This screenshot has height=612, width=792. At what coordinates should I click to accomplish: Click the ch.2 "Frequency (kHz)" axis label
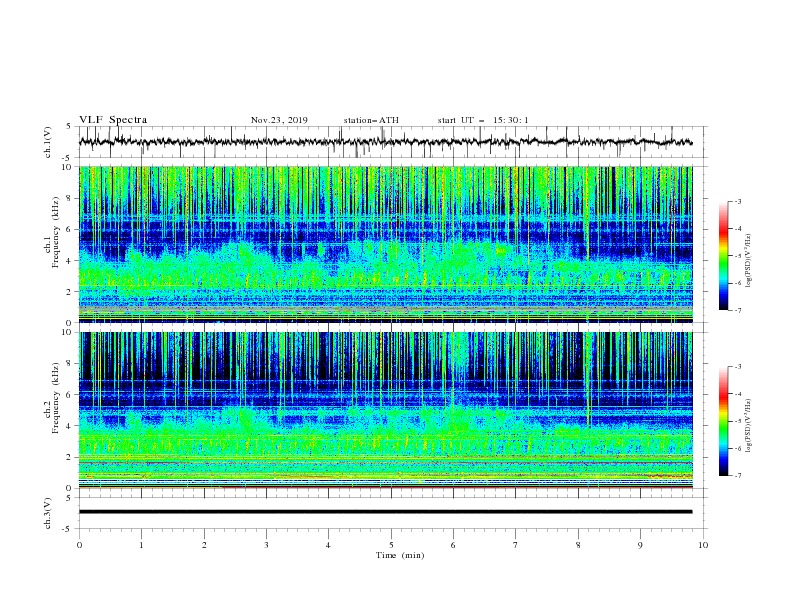(x=56, y=398)
